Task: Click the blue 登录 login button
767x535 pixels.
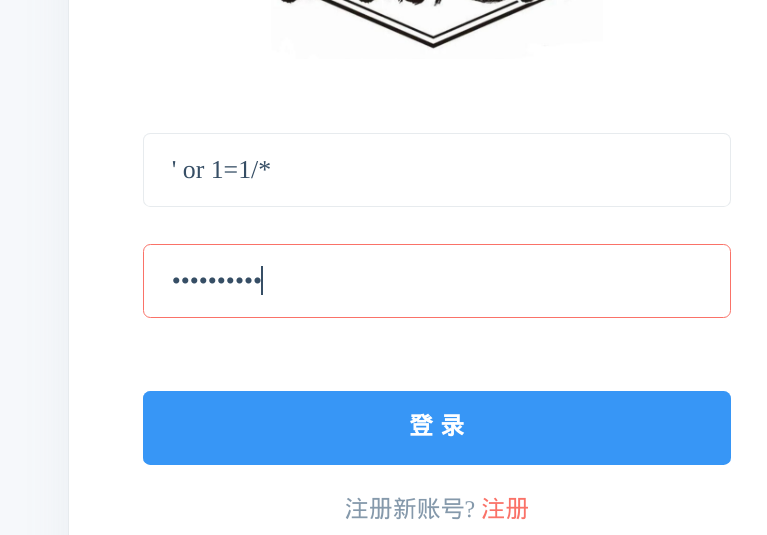Action: pos(437,427)
